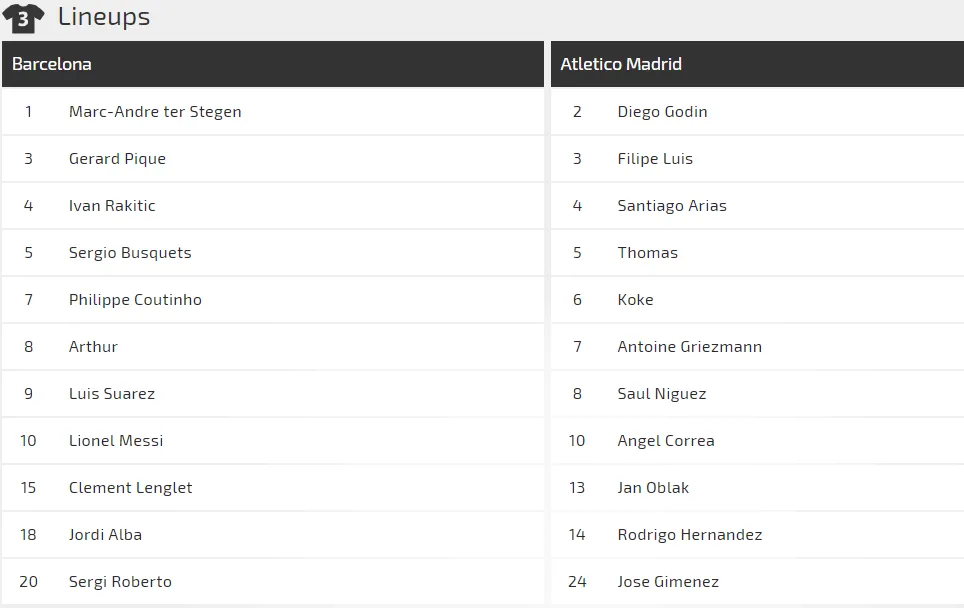Viewport: 964px width, 608px height.
Task: Open Sergio Busquets player row
Action: click(130, 253)
